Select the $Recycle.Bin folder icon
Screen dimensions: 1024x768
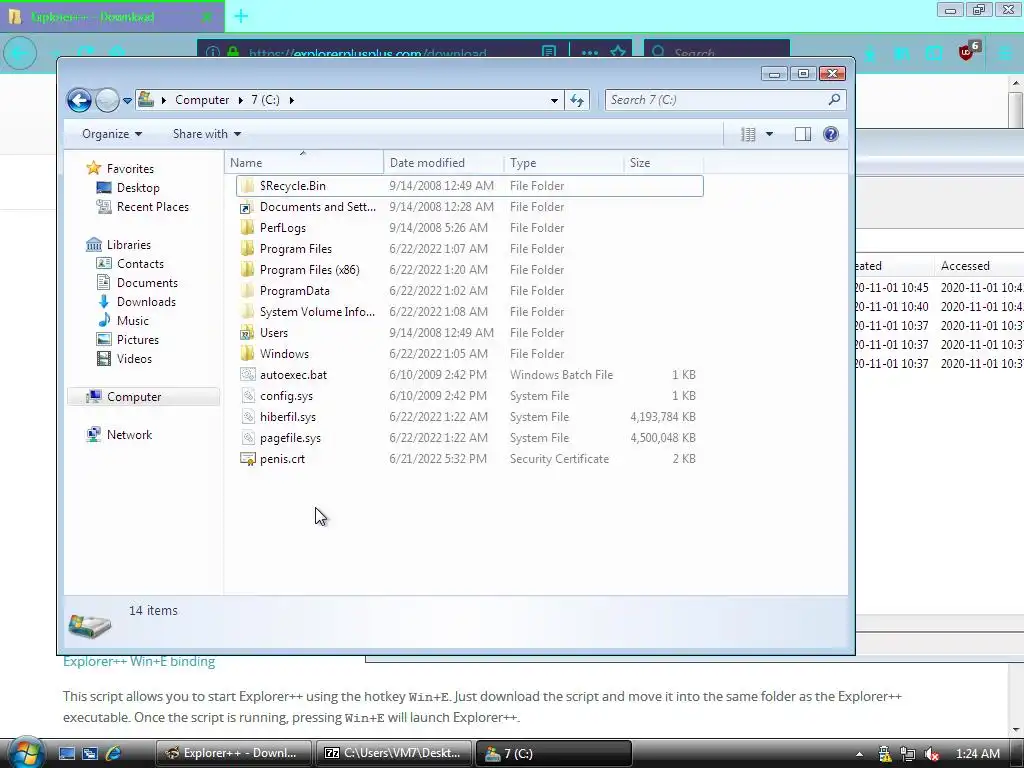(x=247, y=185)
